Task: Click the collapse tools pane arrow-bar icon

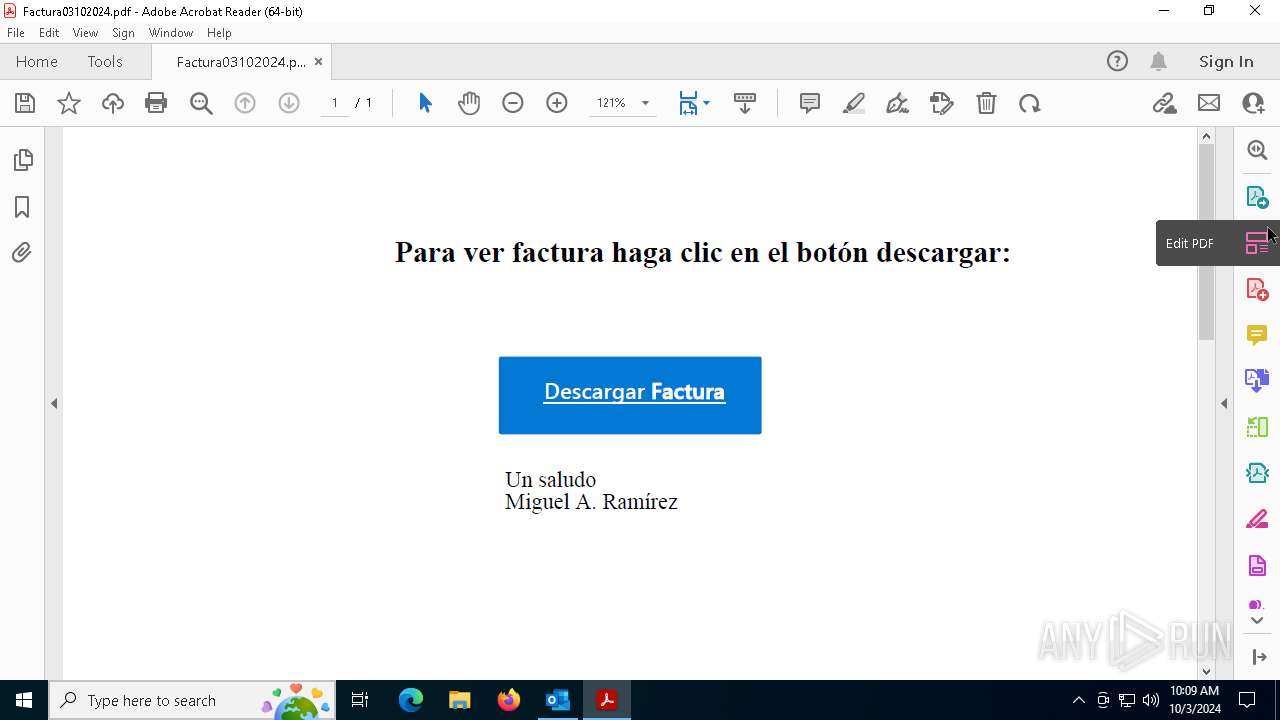Action: [1259, 657]
